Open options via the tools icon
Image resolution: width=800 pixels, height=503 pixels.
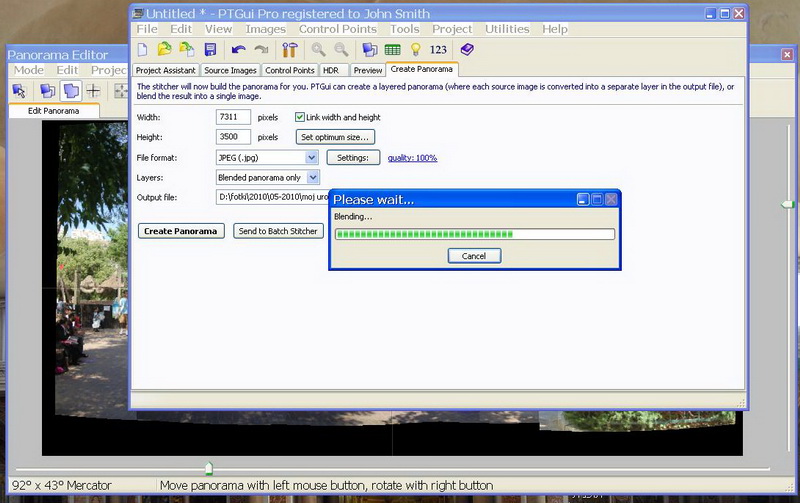(x=290, y=49)
